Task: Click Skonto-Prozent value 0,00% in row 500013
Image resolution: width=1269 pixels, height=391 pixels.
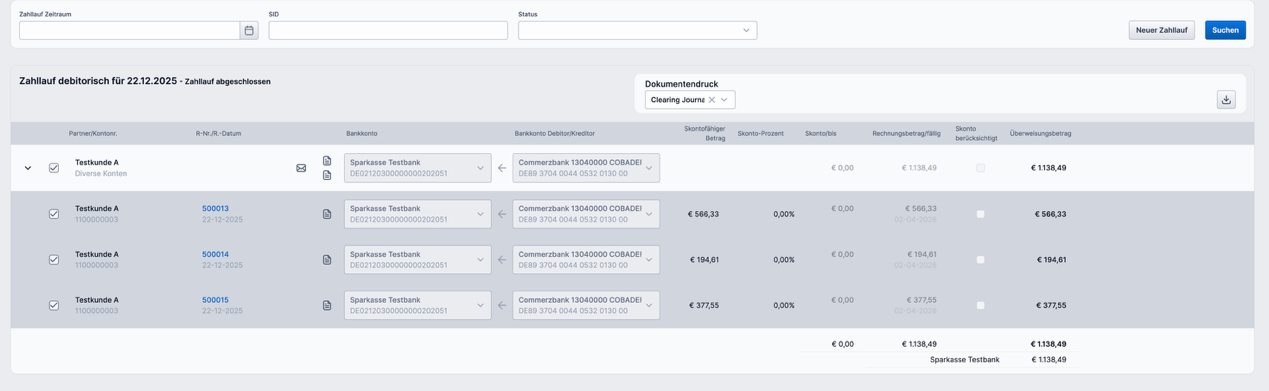Action: tap(784, 214)
